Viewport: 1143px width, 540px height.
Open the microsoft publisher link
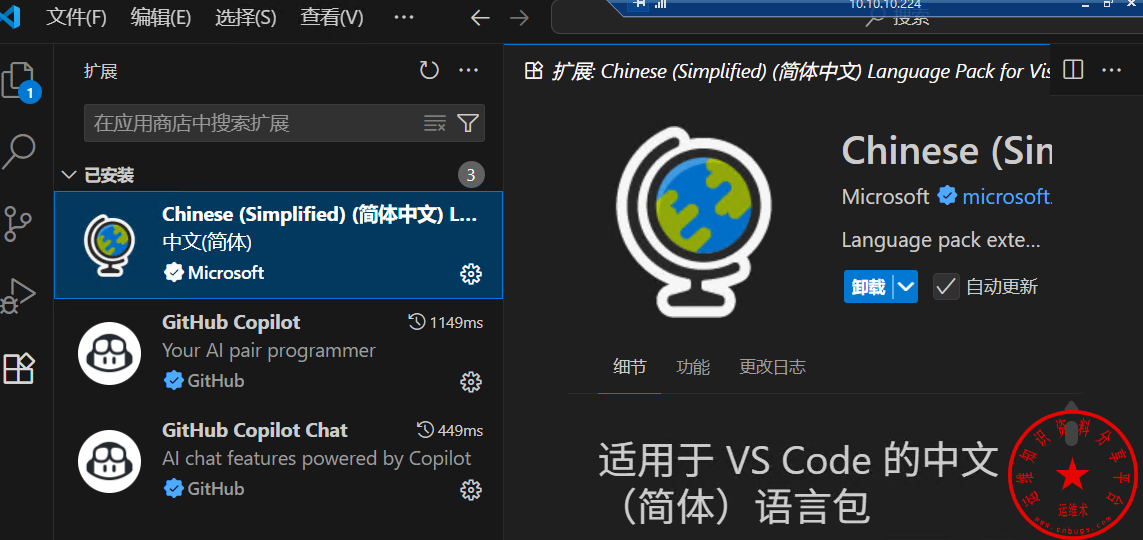1006,196
